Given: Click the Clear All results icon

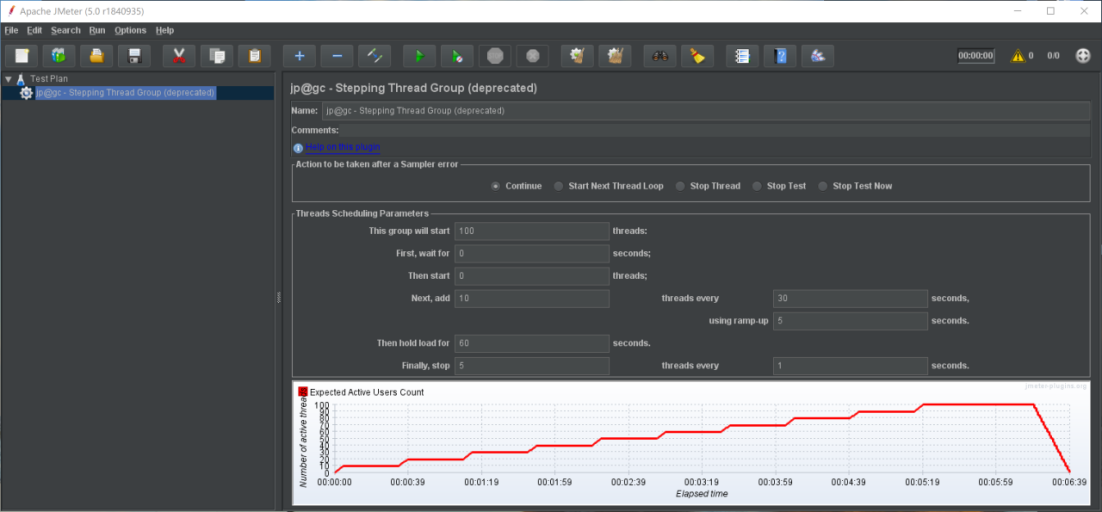Looking at the screenshot, I should [616, 55].
